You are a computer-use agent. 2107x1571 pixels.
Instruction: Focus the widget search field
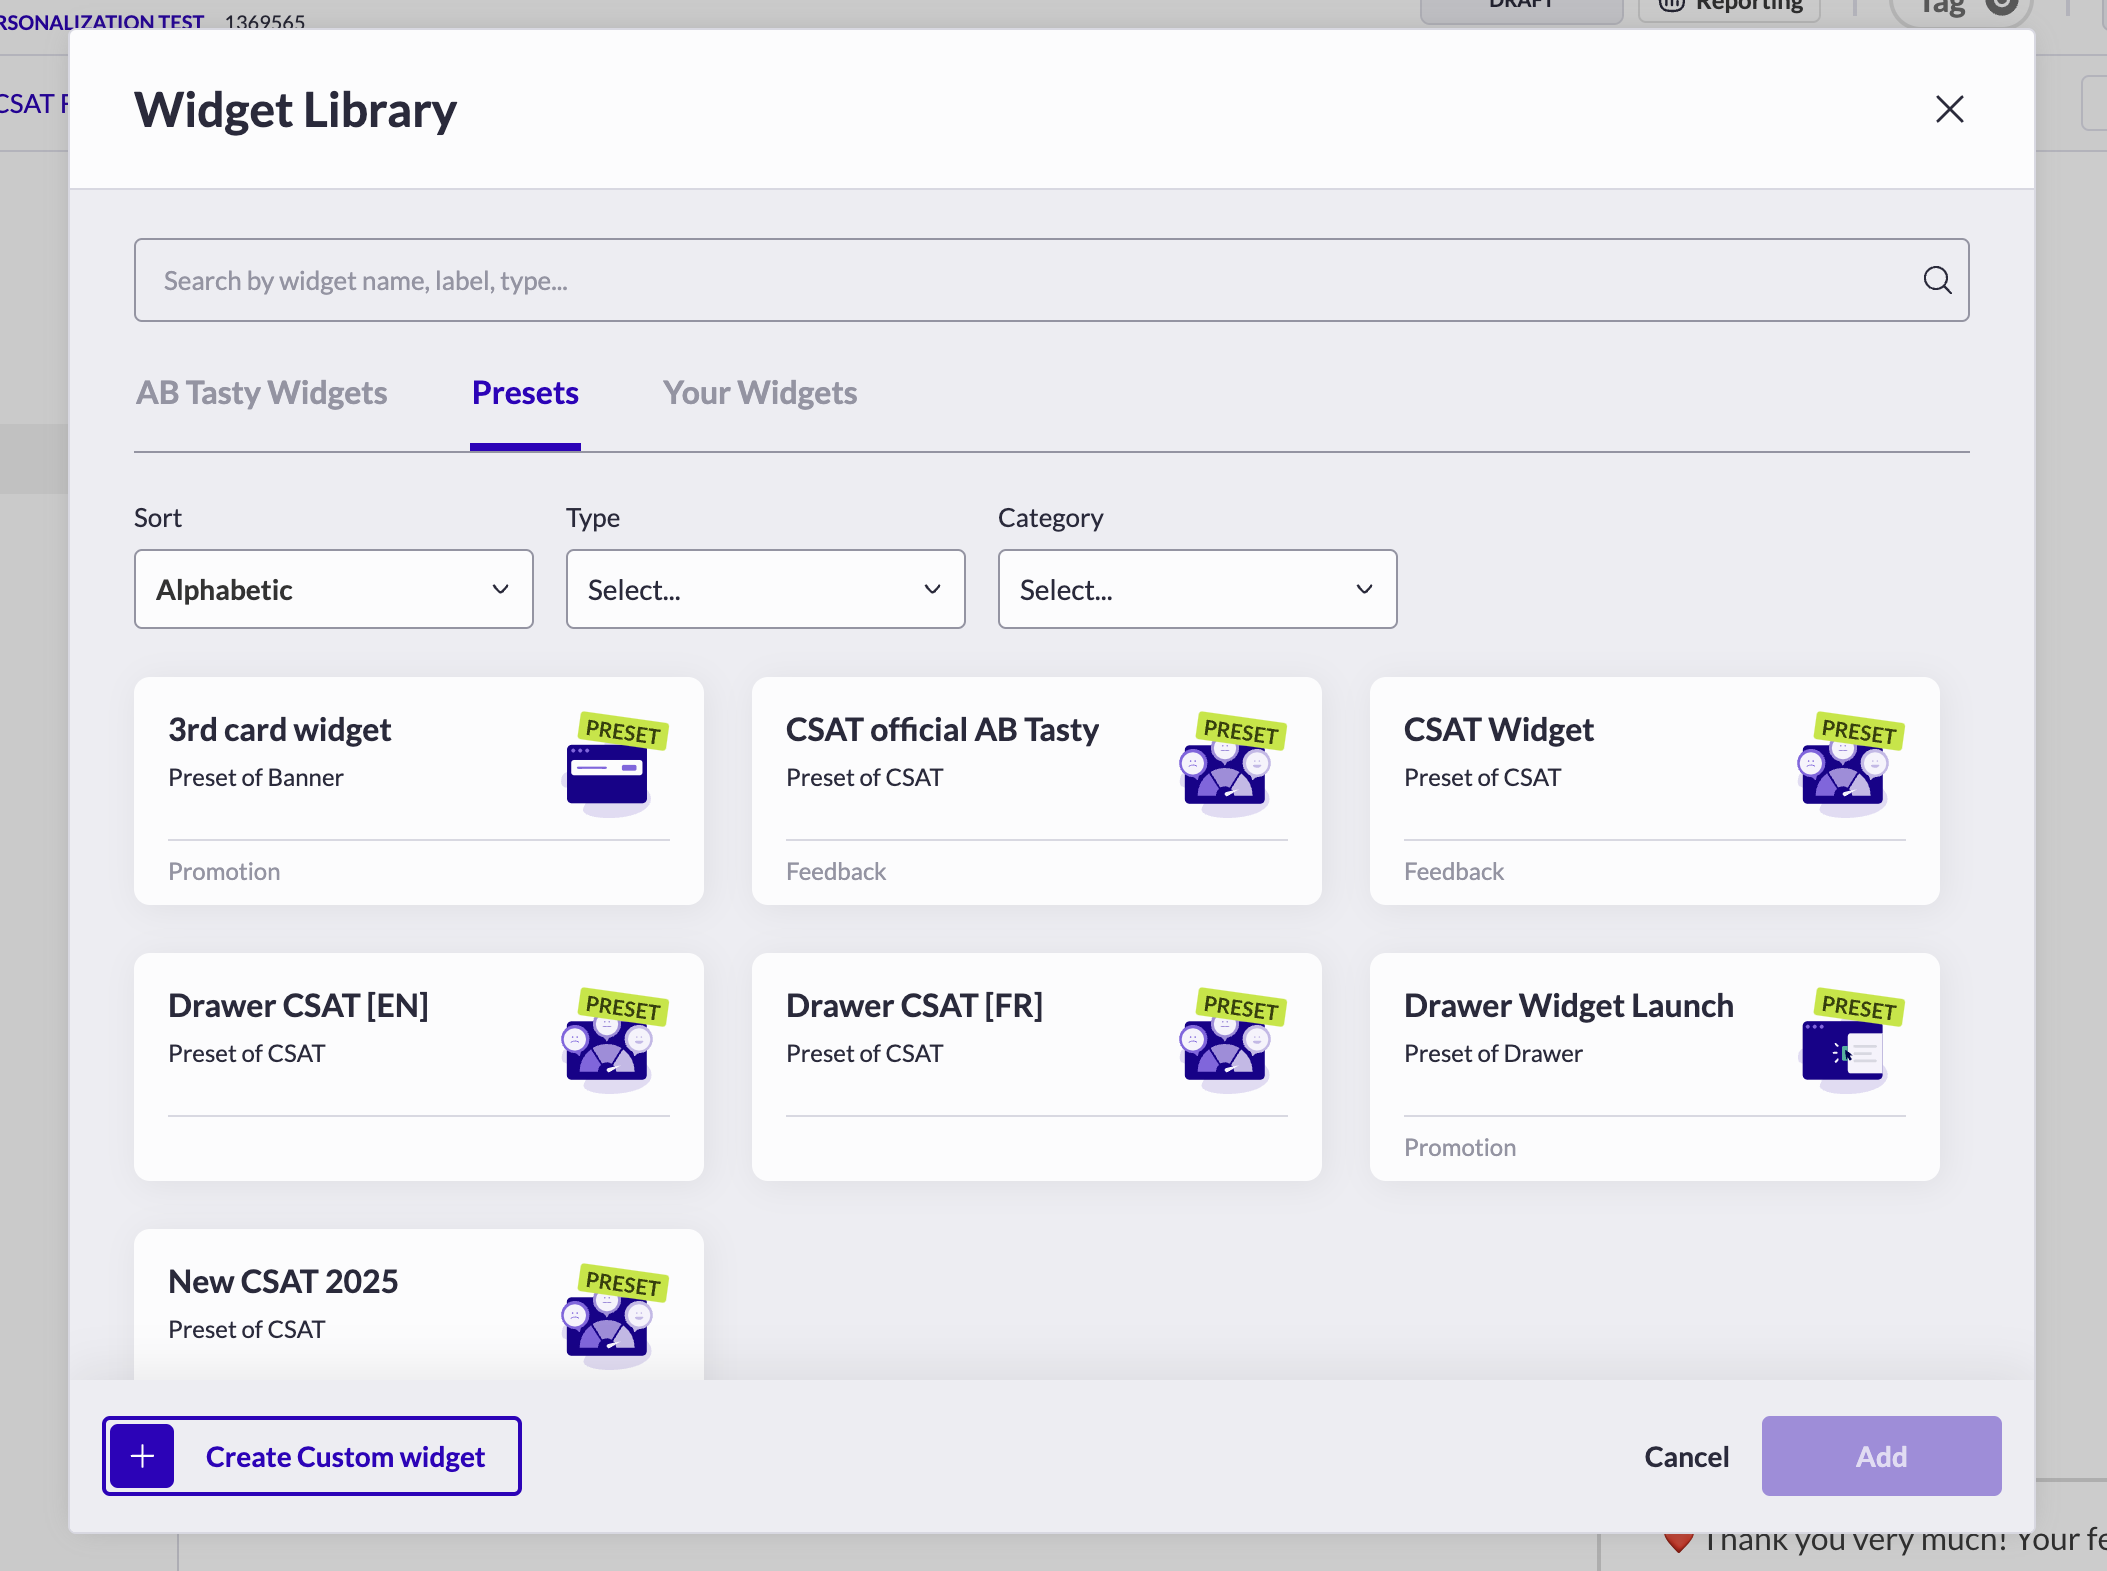[x=1052, y=280]
